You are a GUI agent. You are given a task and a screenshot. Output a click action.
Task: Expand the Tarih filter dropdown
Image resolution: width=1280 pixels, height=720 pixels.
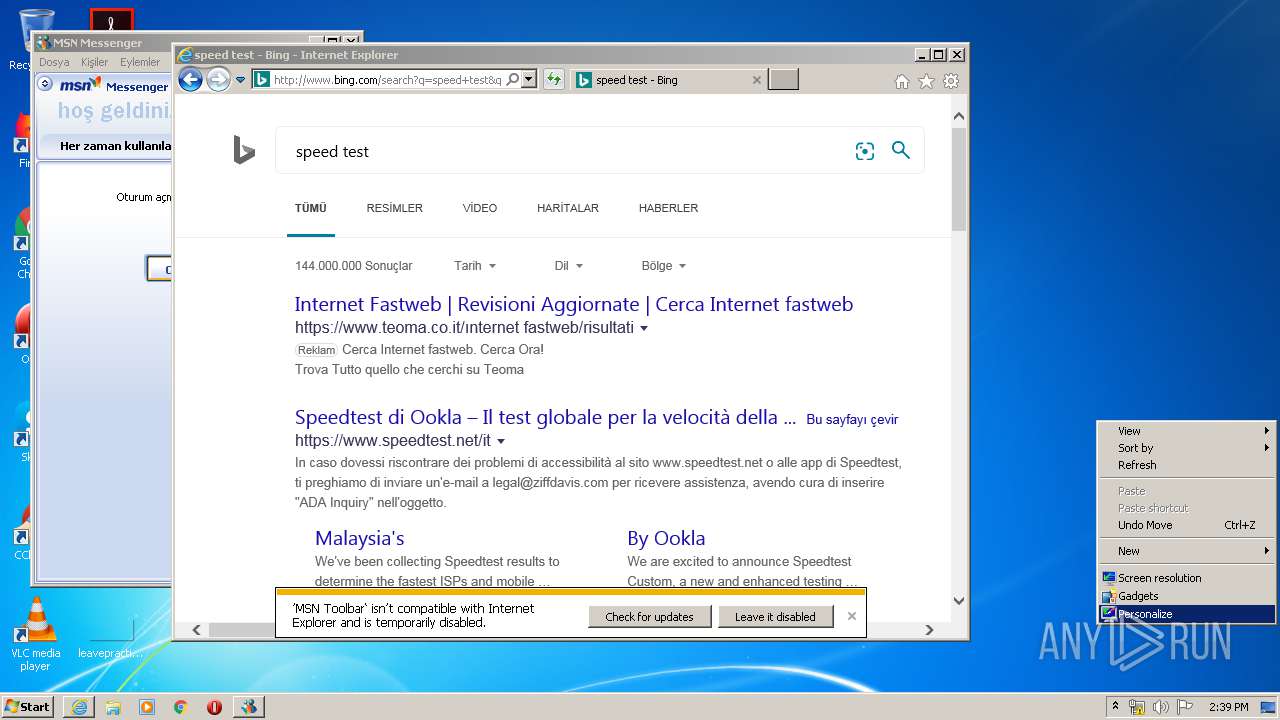pos(475,266)
